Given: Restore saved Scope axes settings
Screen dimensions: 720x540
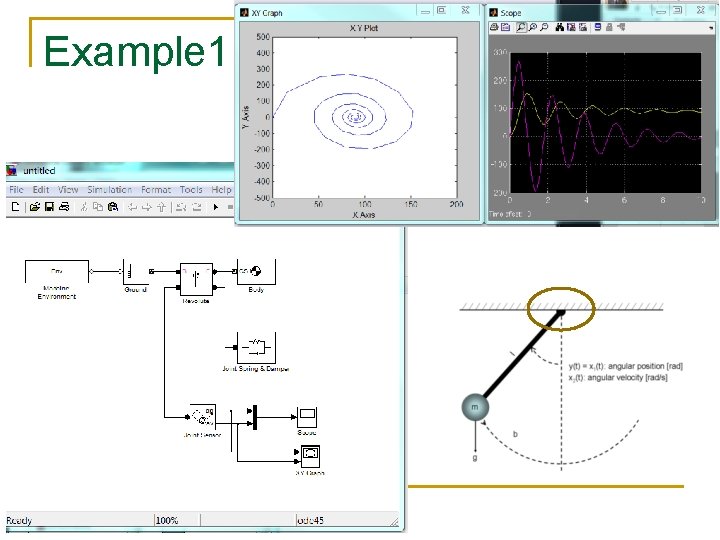Looking at the screenshot, I should point(583,27).
